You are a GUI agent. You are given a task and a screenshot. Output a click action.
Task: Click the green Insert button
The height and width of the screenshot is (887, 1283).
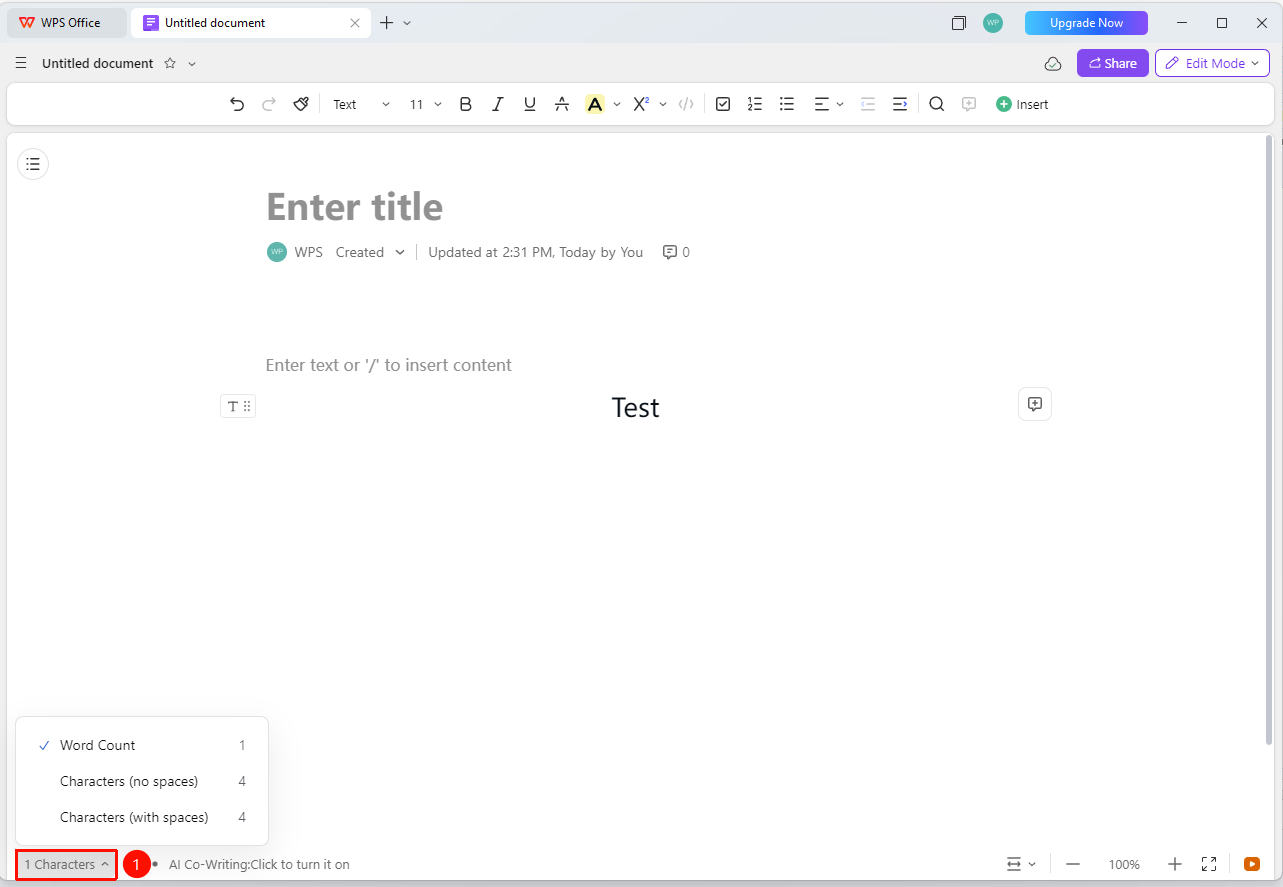pos(1022,104)
